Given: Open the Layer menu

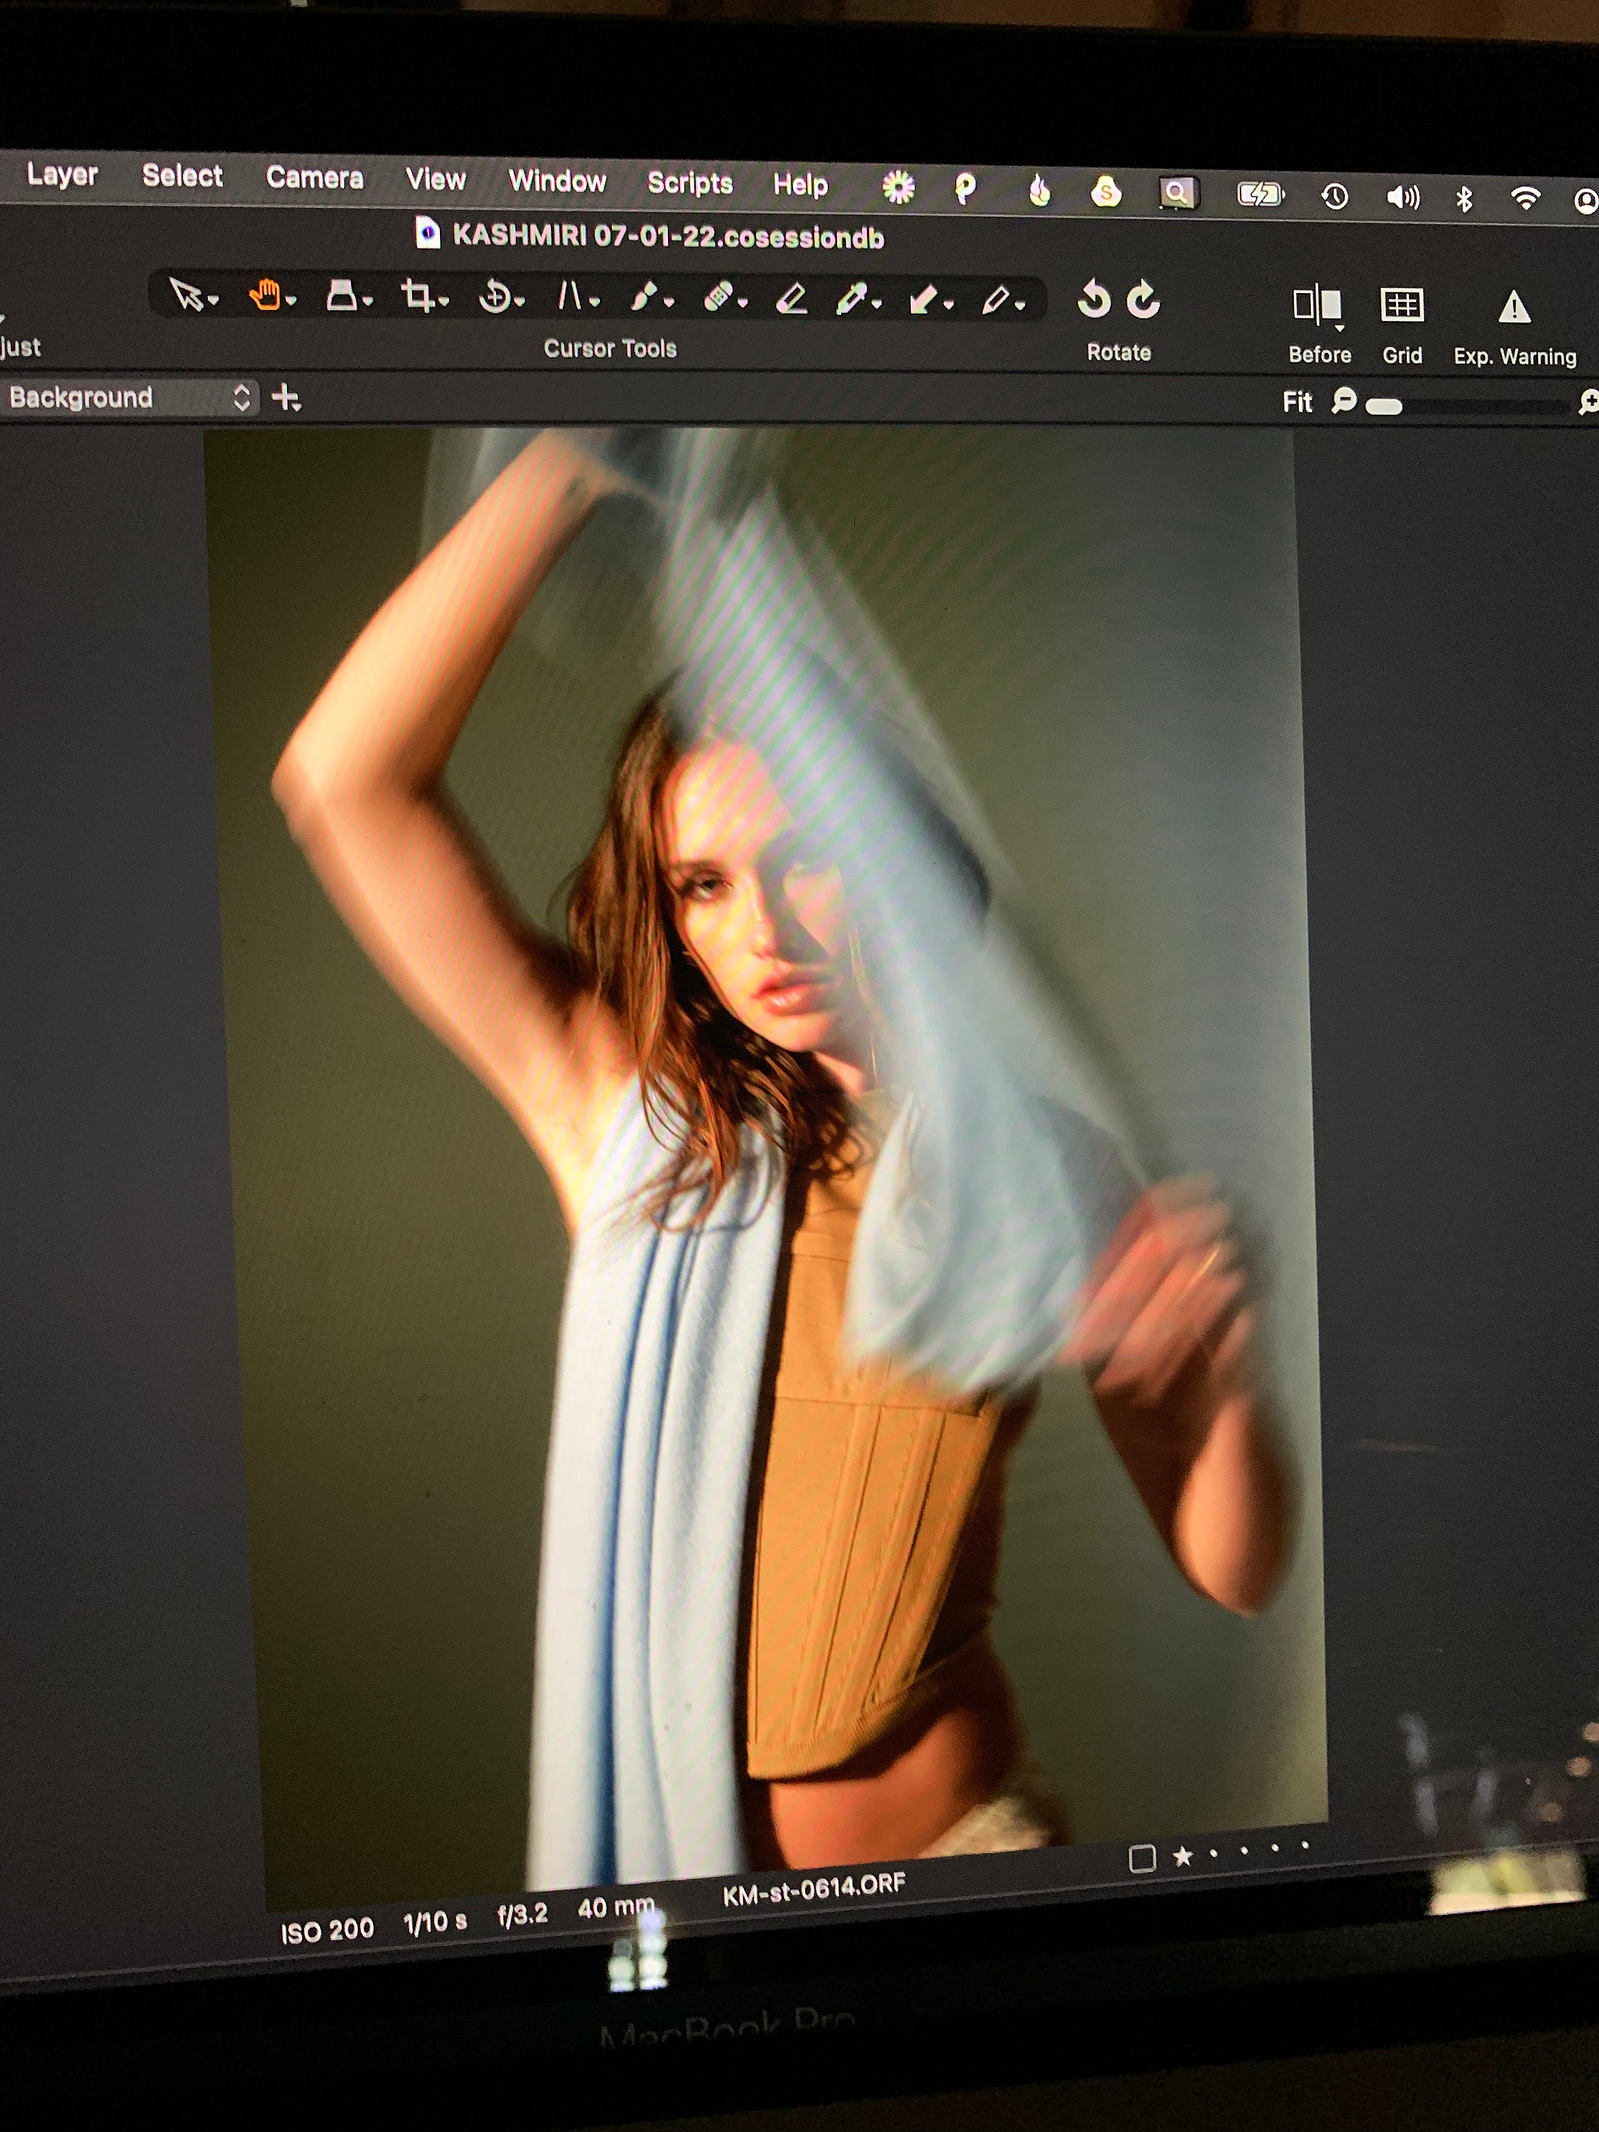Looking at the screenshot, I should (x=62, y=174).
